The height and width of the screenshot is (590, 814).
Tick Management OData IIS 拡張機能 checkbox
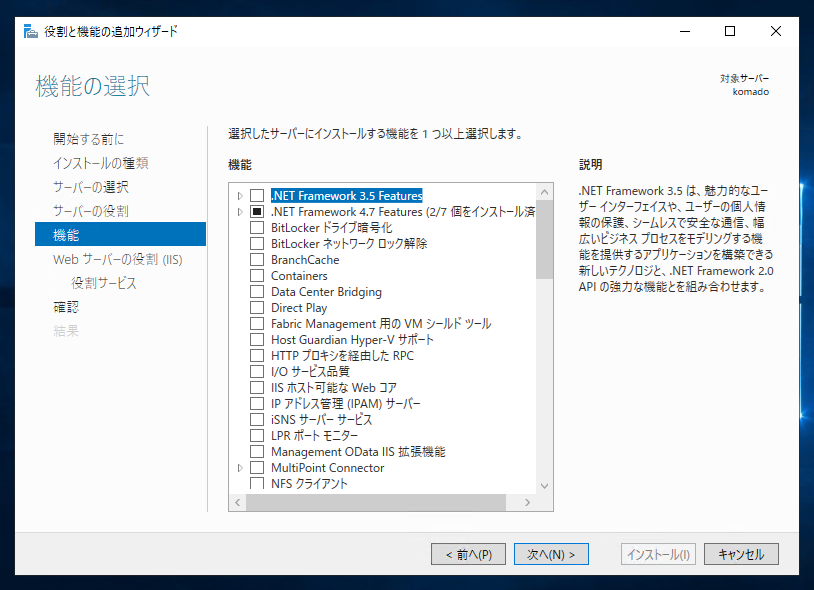coord(257,452)
